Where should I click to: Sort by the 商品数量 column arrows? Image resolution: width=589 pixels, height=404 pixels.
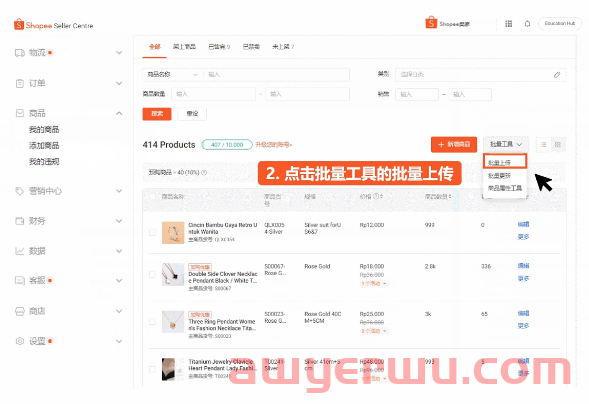[450, 196]
